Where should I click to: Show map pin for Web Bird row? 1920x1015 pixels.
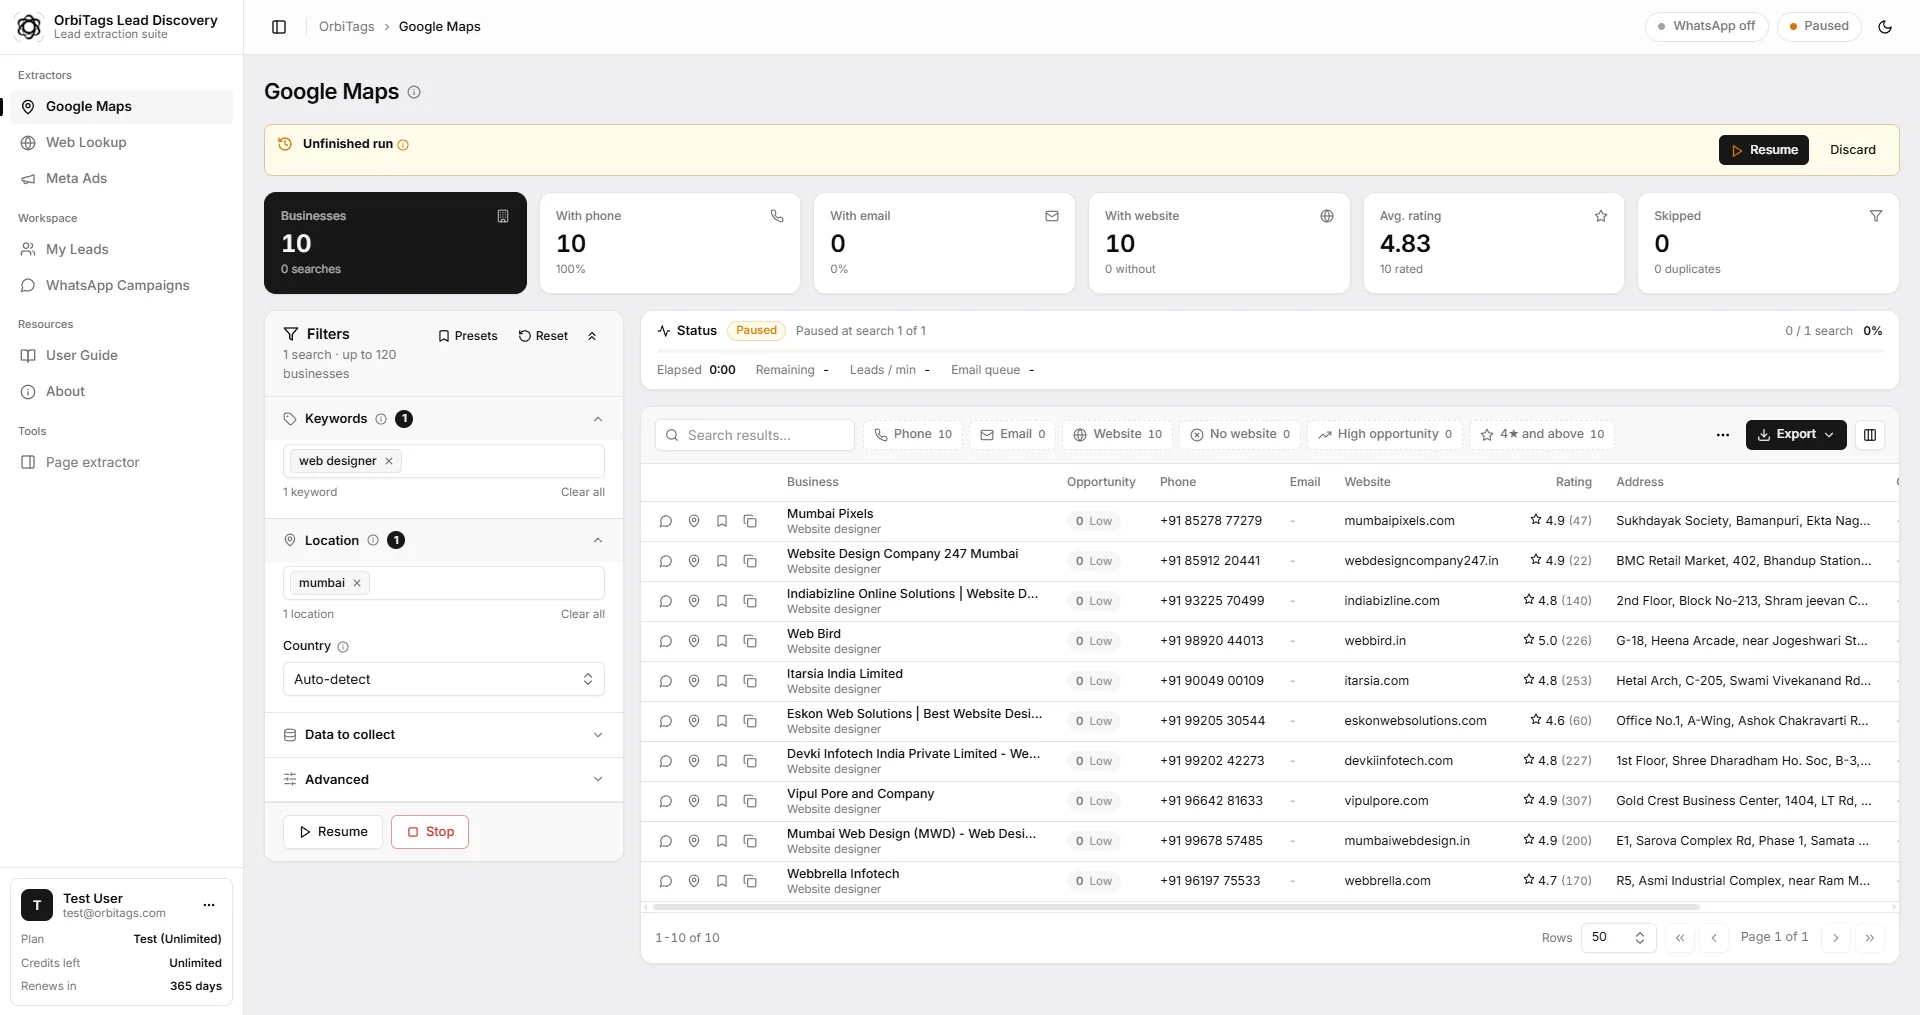[693, 641]
